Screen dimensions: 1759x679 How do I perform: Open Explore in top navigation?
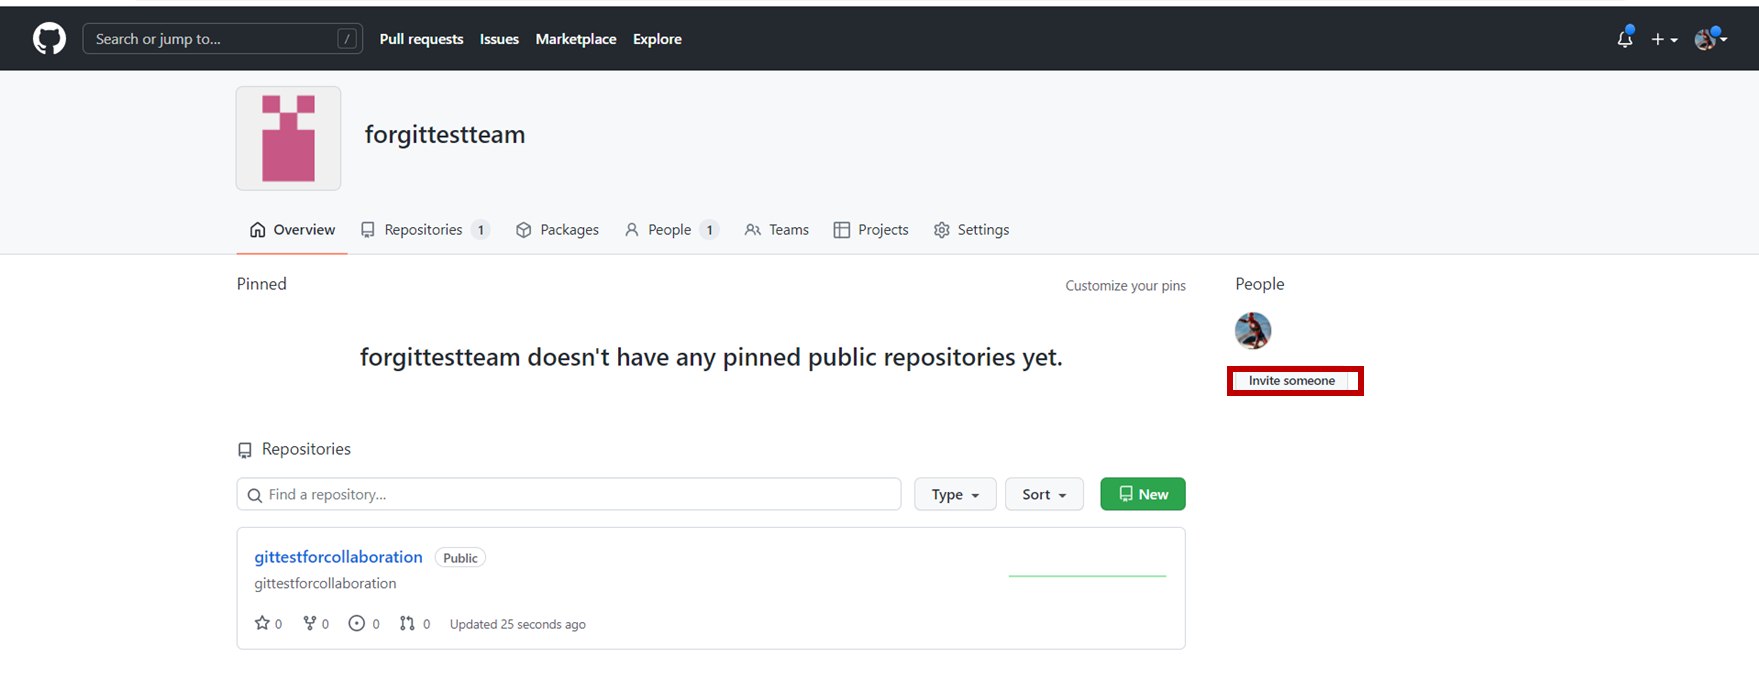[657, 39]
